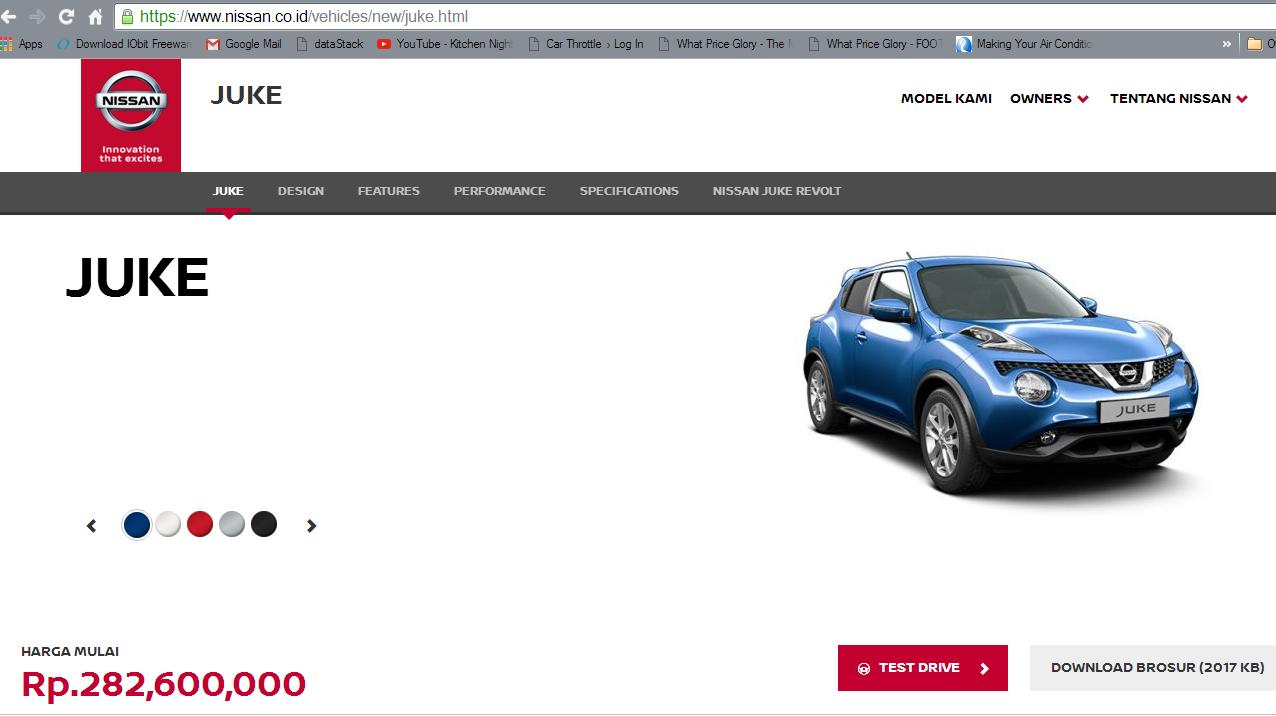
Task: Open Making Your Air Condition bookmark
Action: point(1025,44)
